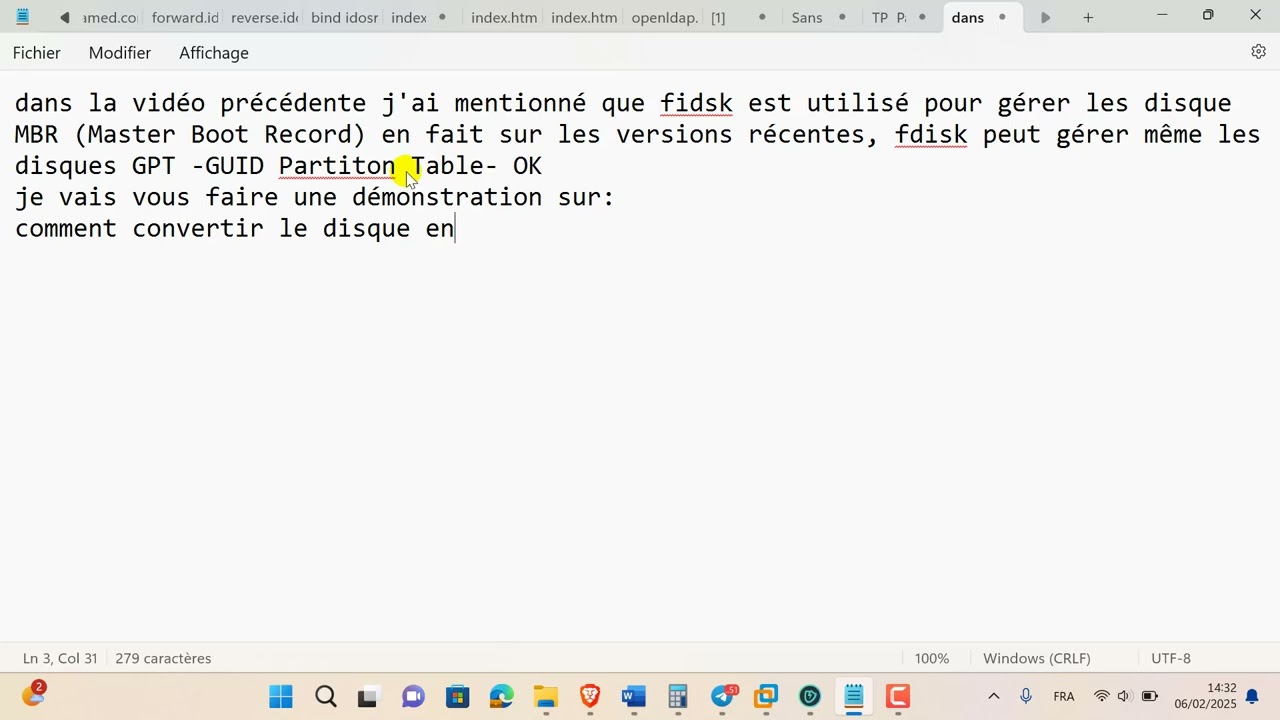Switch FRA input language indicator

[x=1064, y=697]
